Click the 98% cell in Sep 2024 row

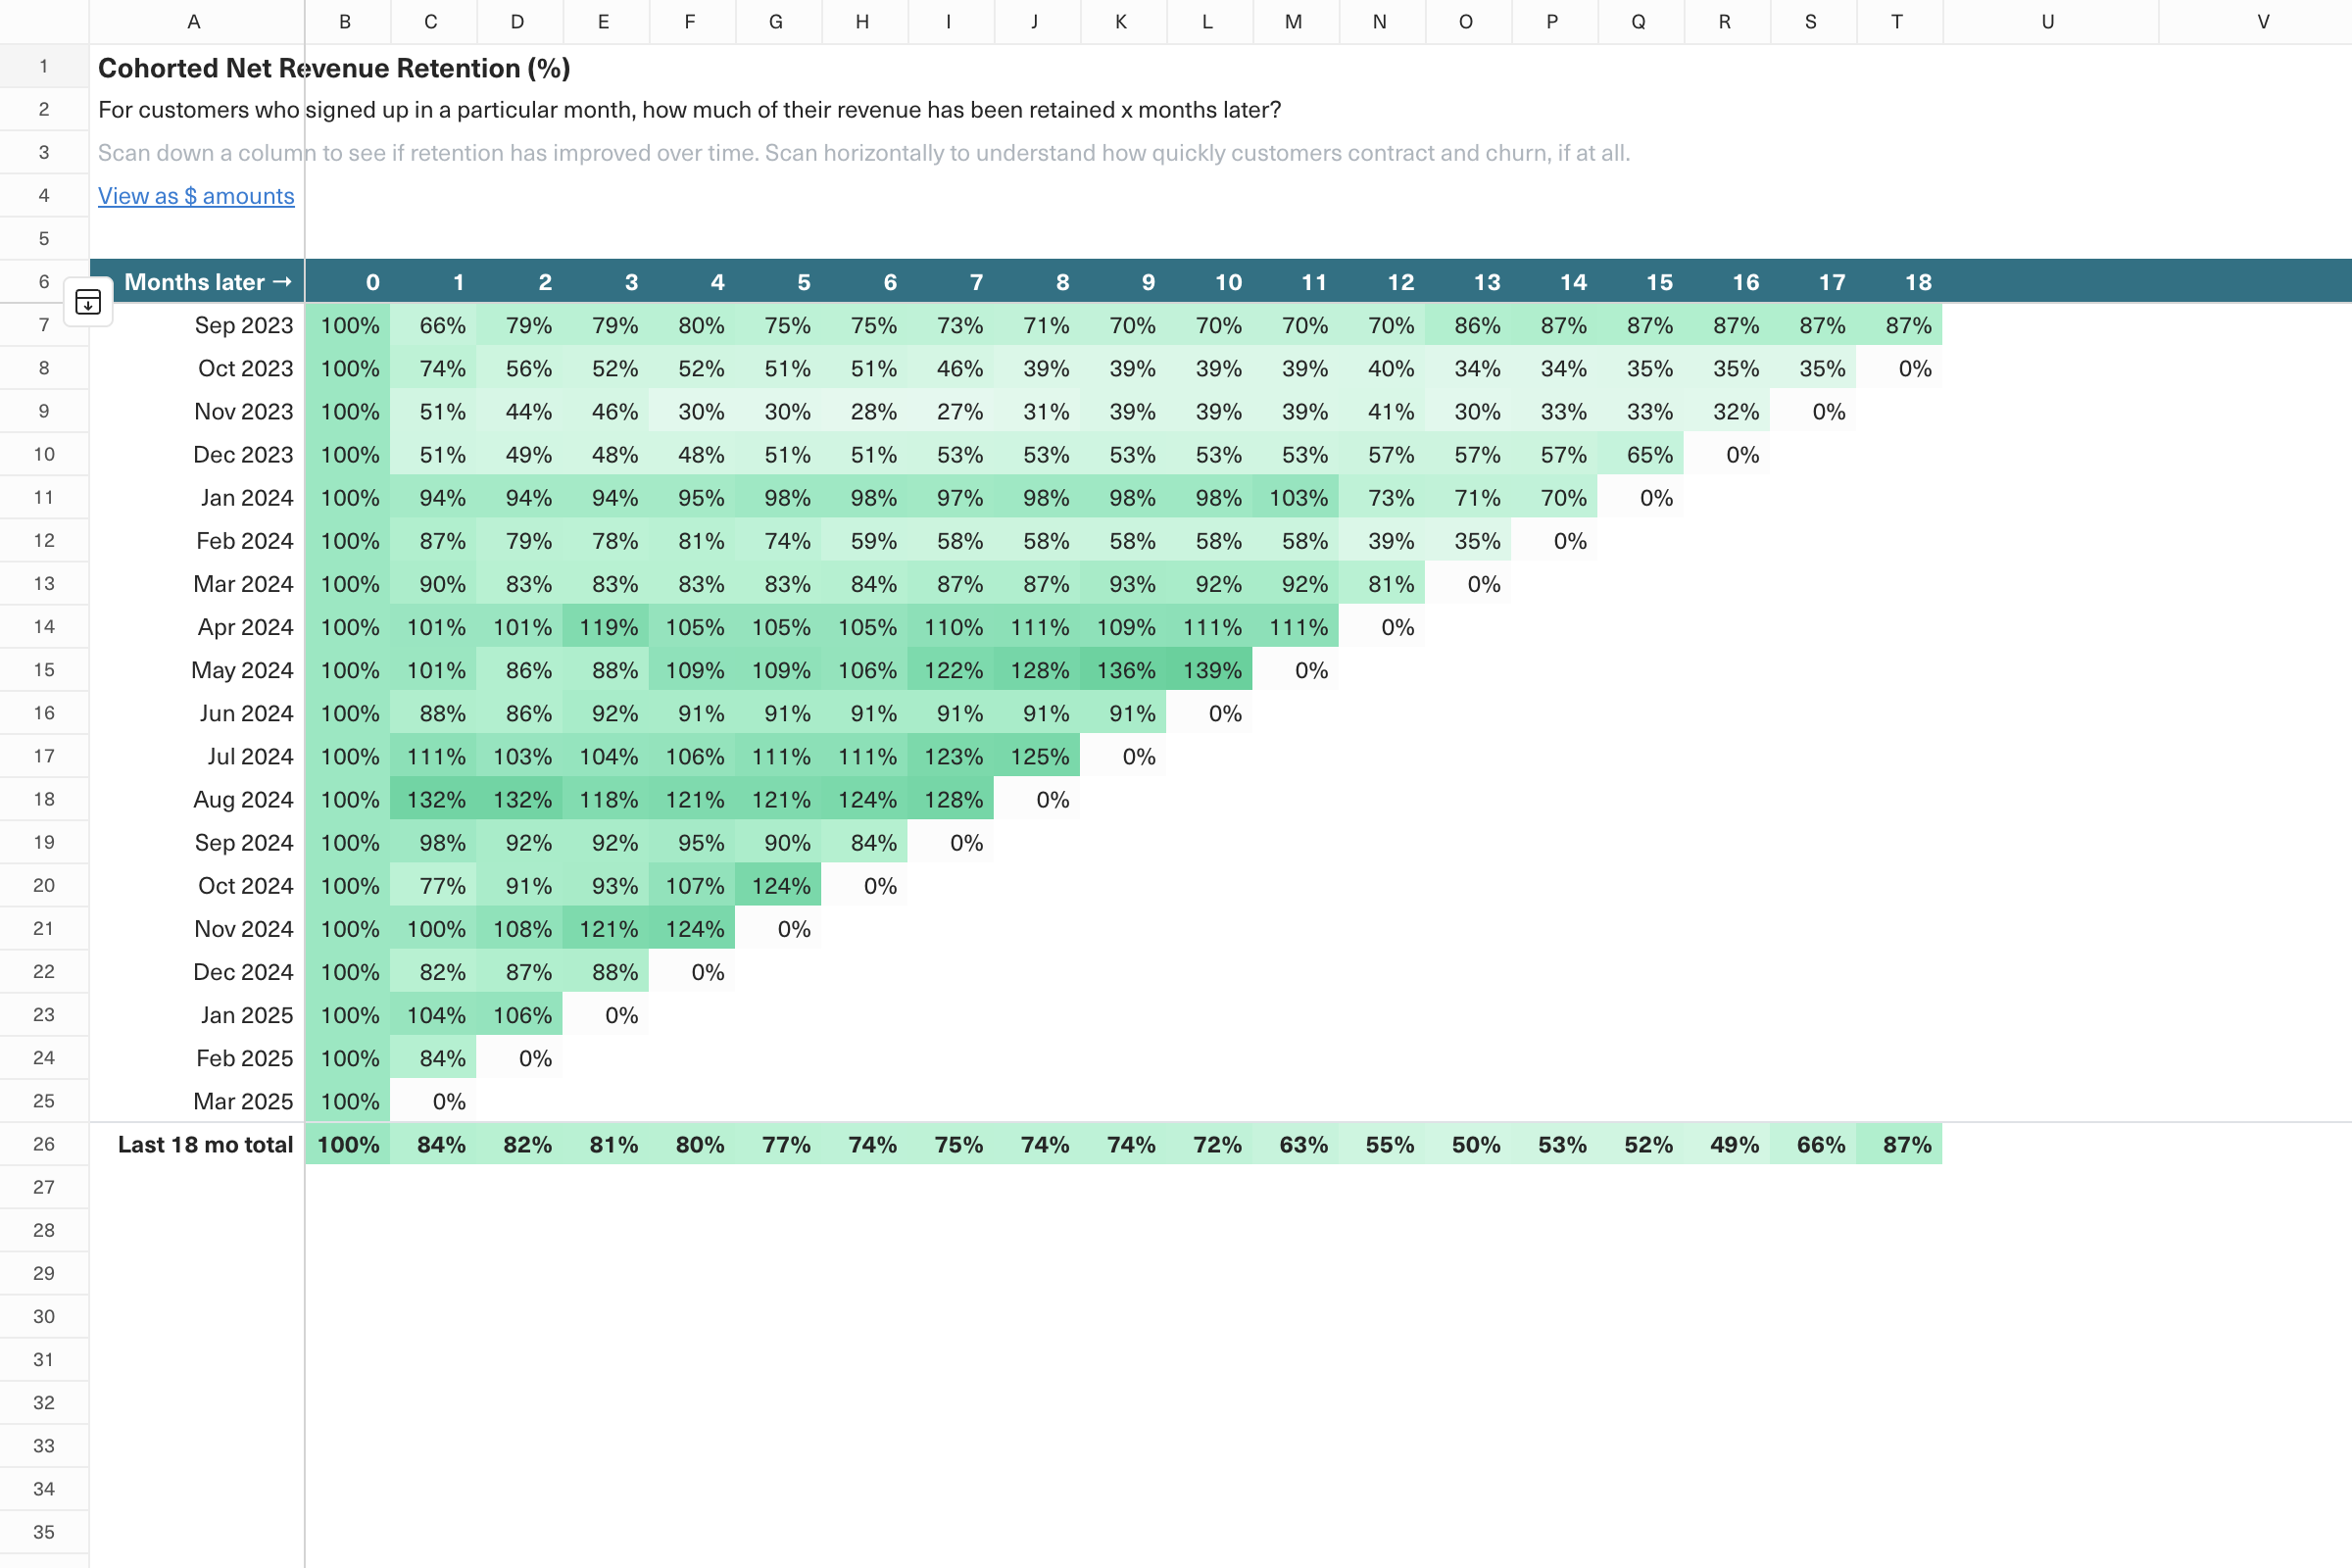pos(434,842)
